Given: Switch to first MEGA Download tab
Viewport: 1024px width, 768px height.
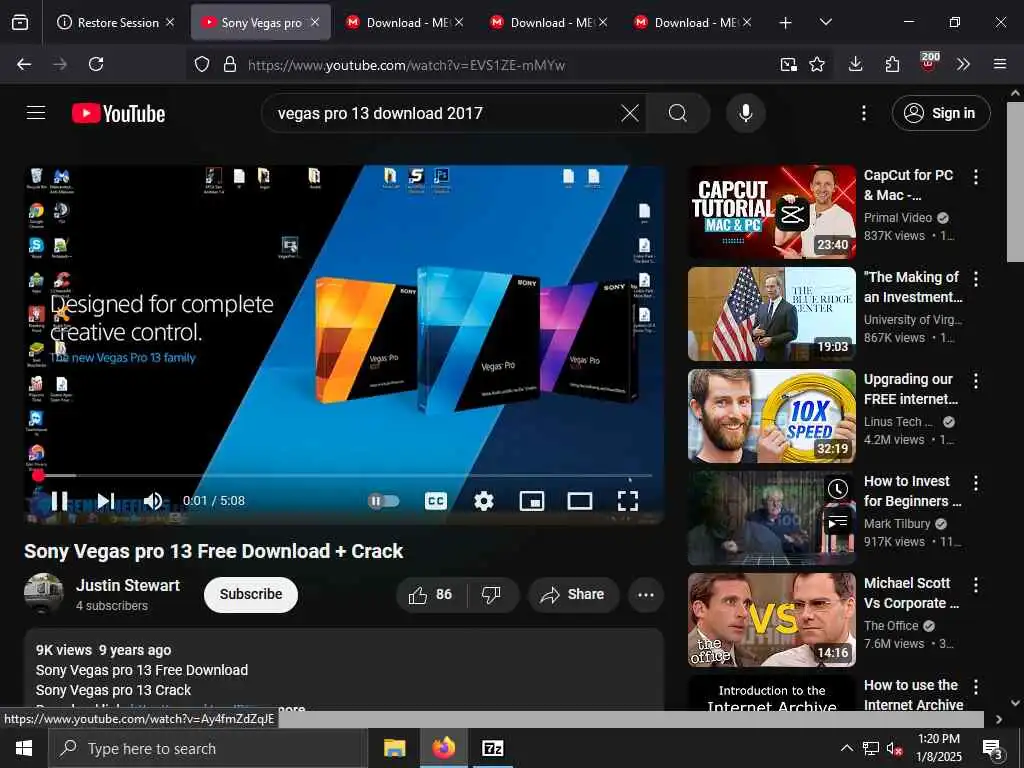Looking at the screenshot, I should [x=405, y=22].
